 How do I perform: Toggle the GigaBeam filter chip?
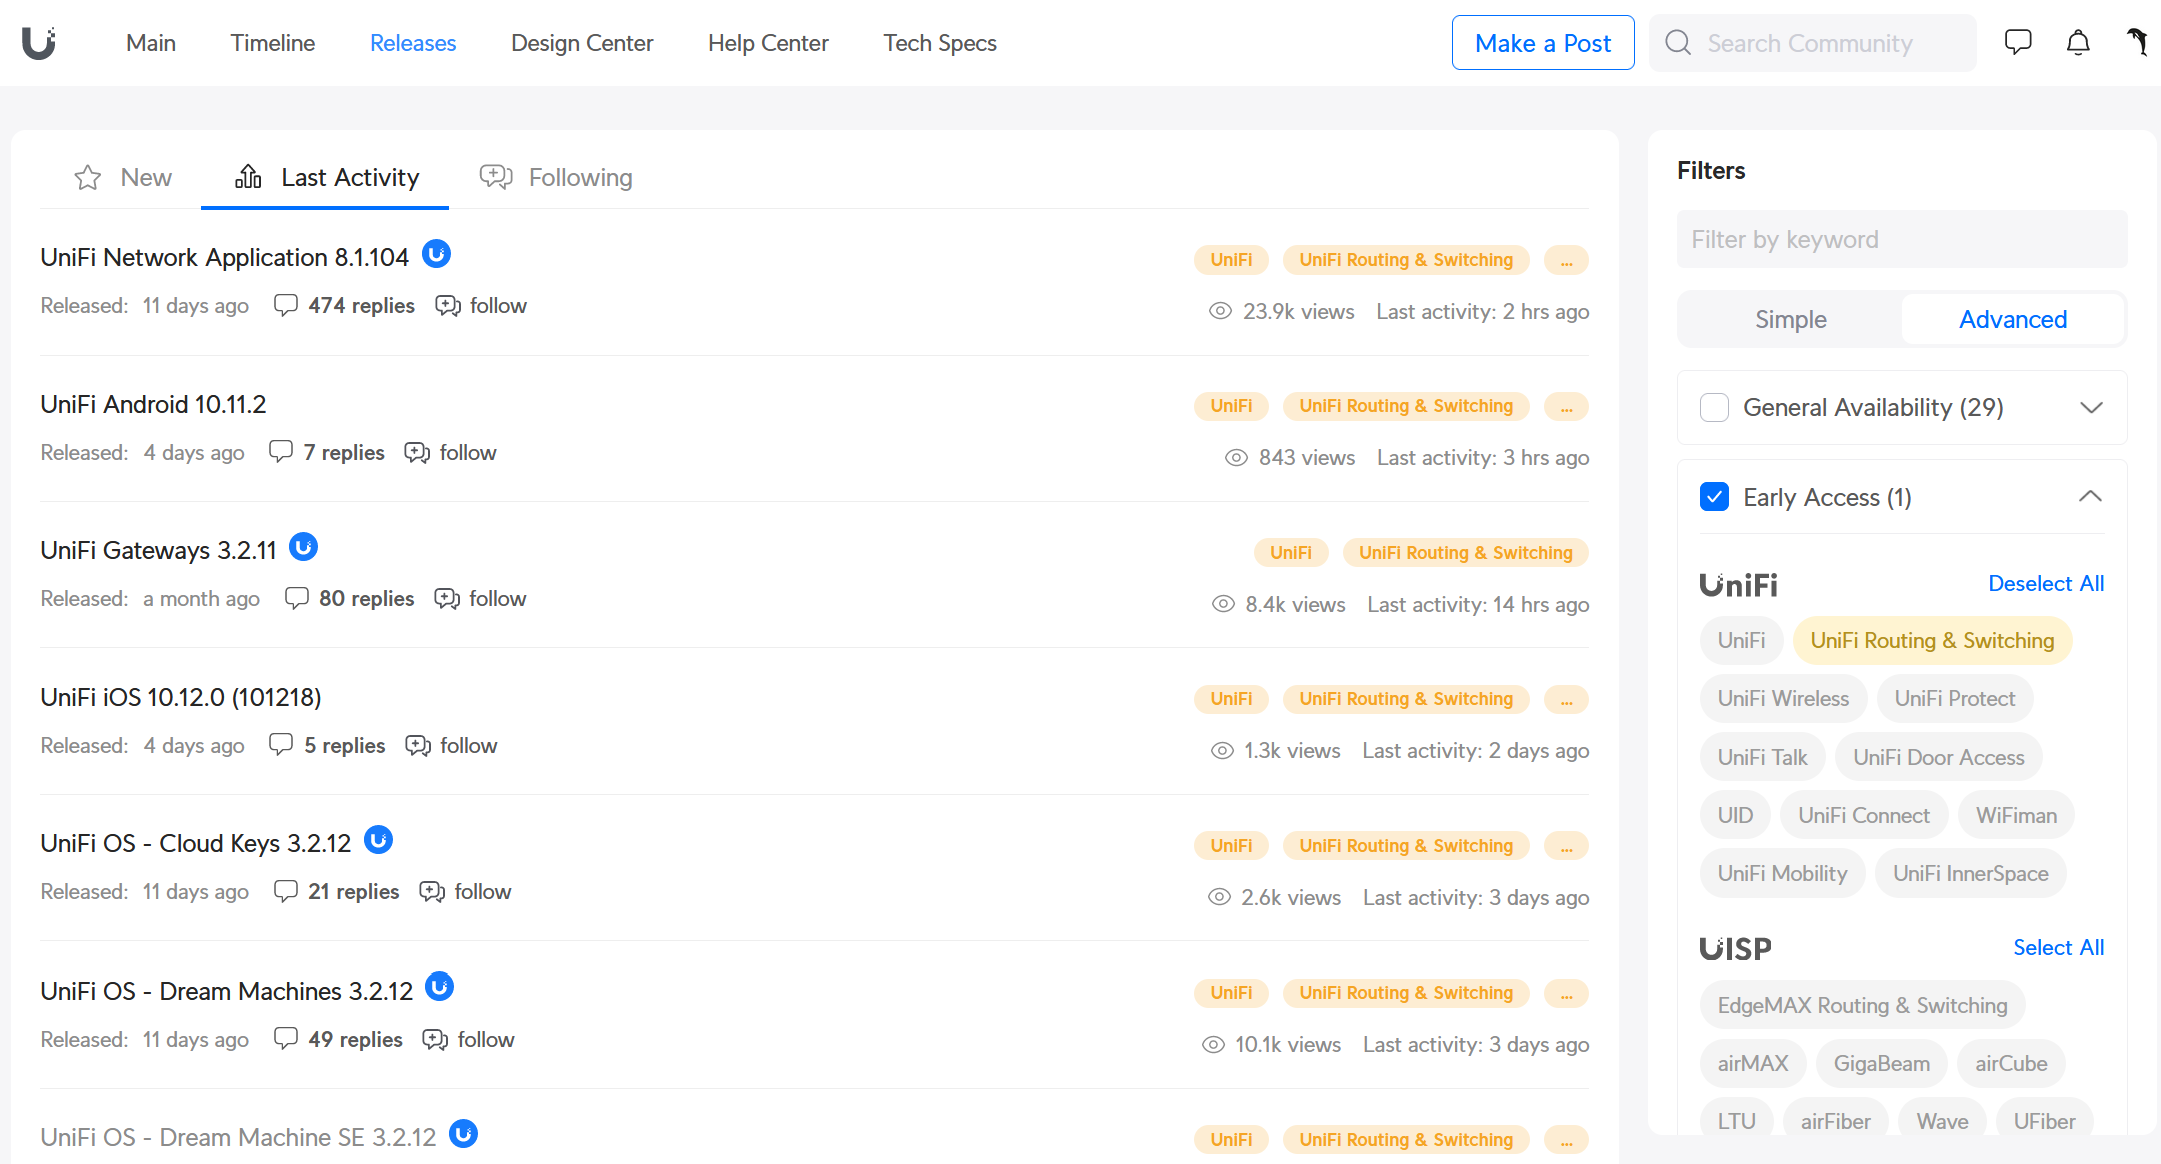coord(1881,1063)
